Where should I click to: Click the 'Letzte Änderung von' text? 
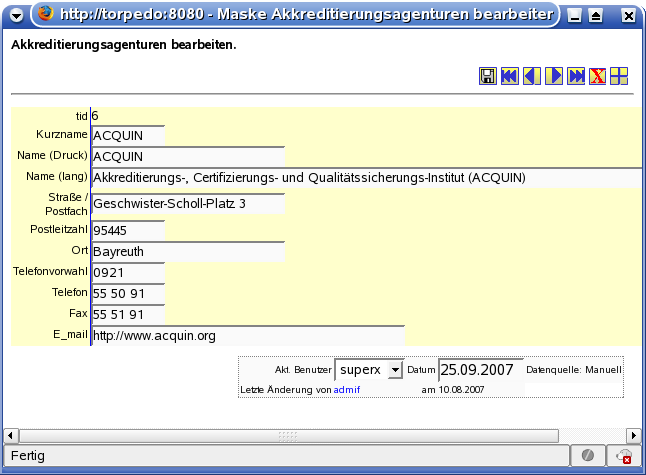[x=286, y=390]
